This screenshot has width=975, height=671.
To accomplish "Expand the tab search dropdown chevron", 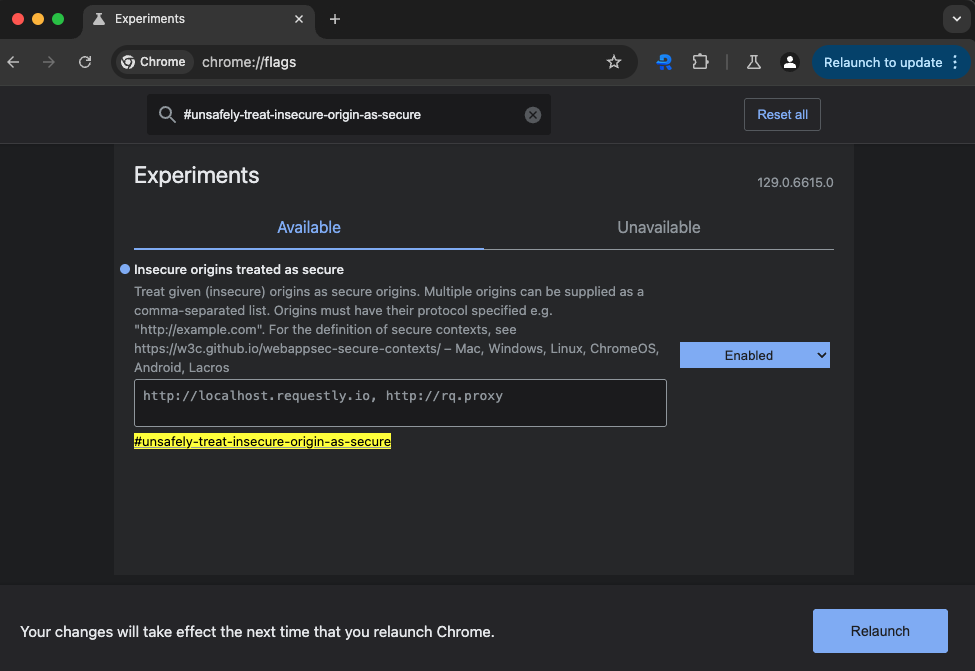I will [x=956, y=19].
